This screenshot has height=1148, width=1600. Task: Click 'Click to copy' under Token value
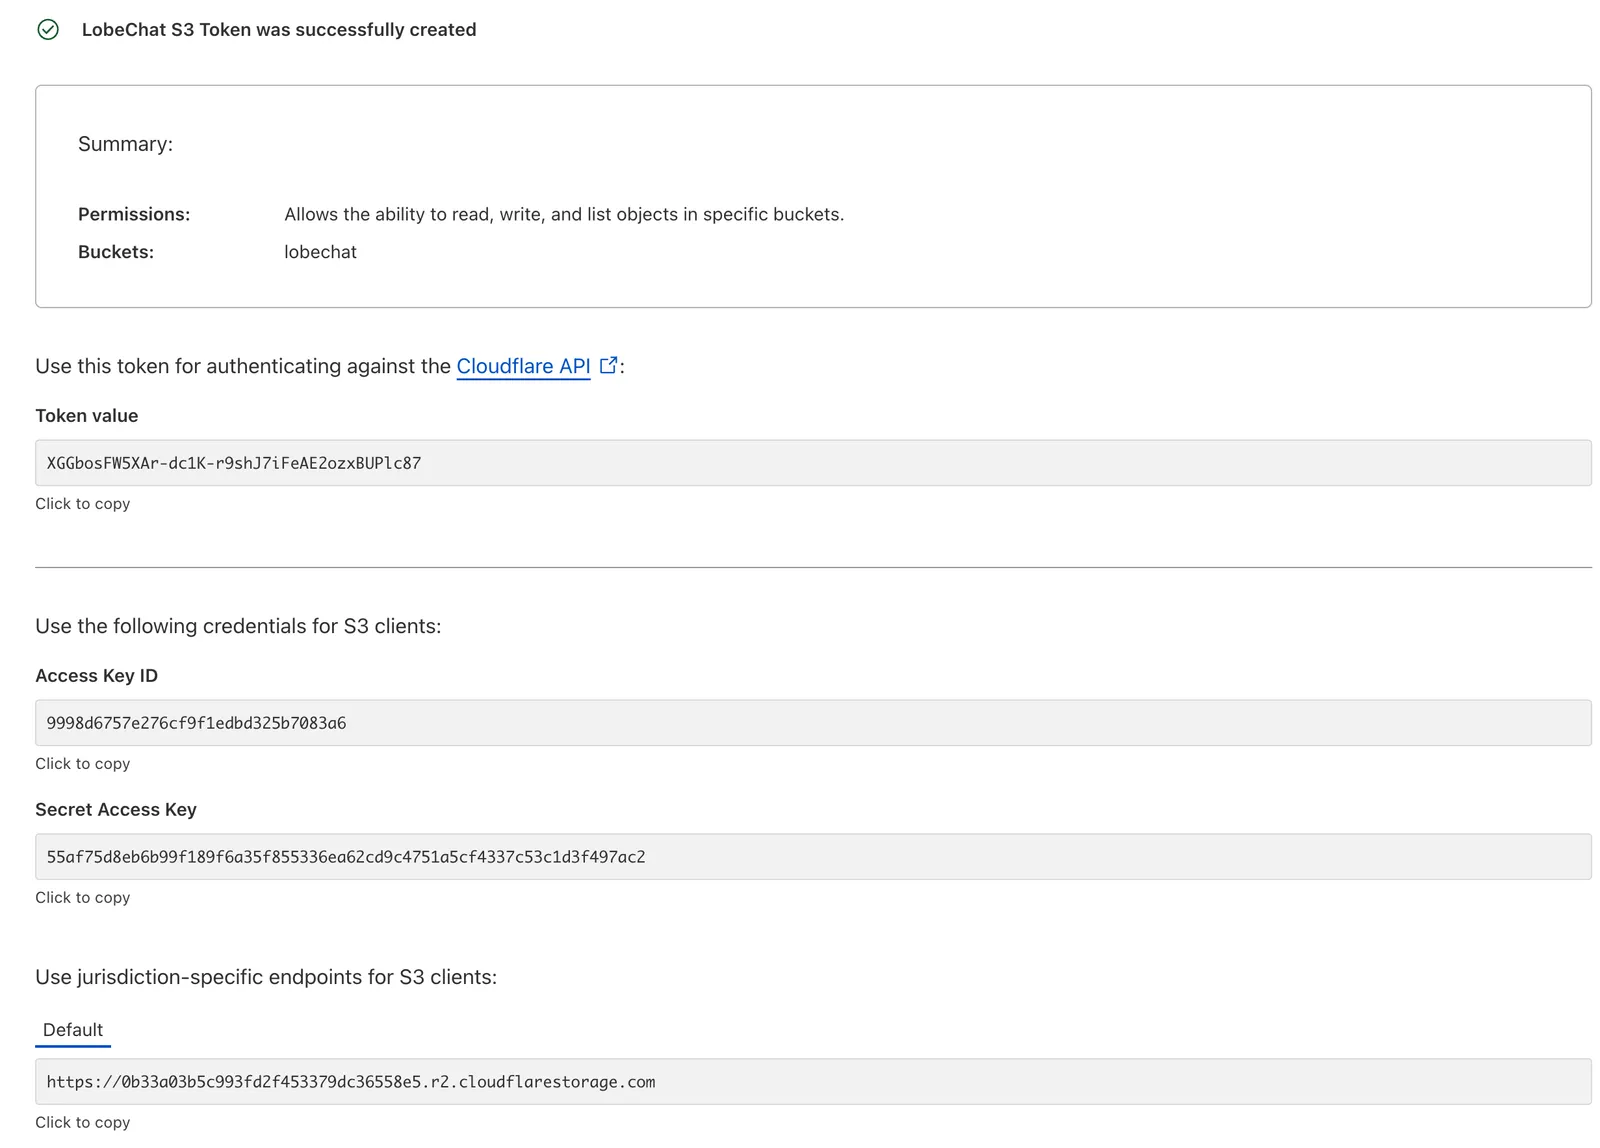(x=83, y=504)
